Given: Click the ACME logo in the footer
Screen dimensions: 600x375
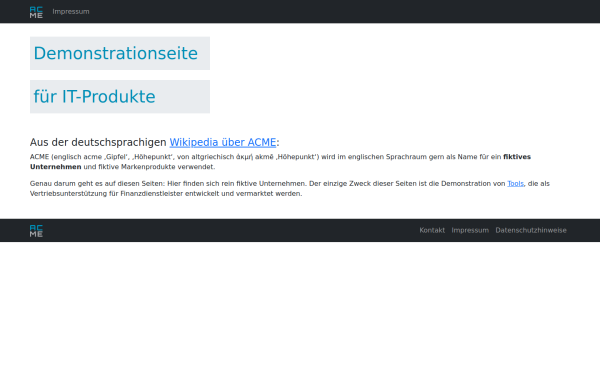Looking at the screenshot, I should pos(36,230).
